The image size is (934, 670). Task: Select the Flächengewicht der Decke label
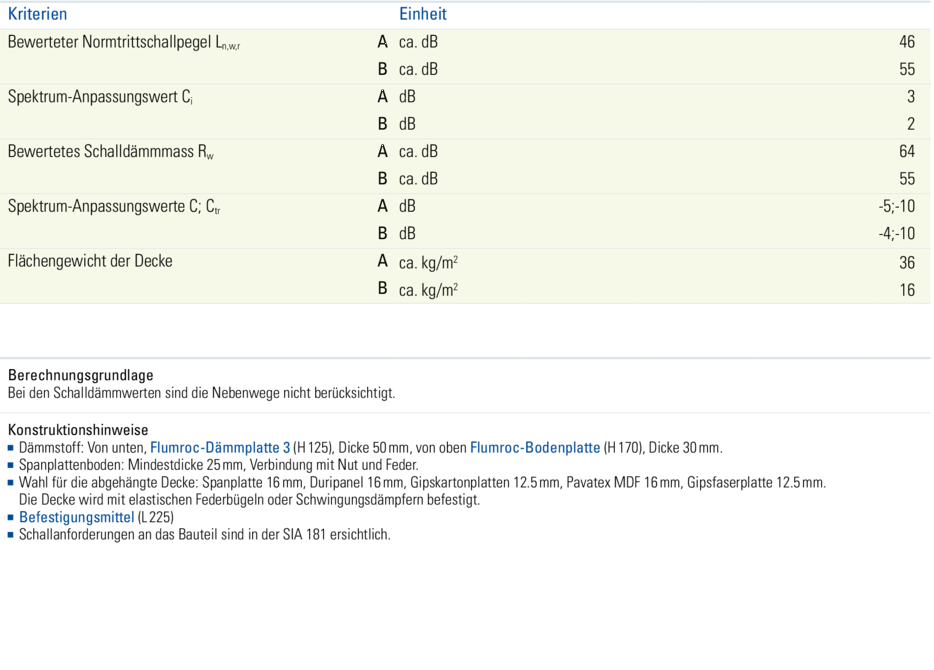[x=90, y=261]
